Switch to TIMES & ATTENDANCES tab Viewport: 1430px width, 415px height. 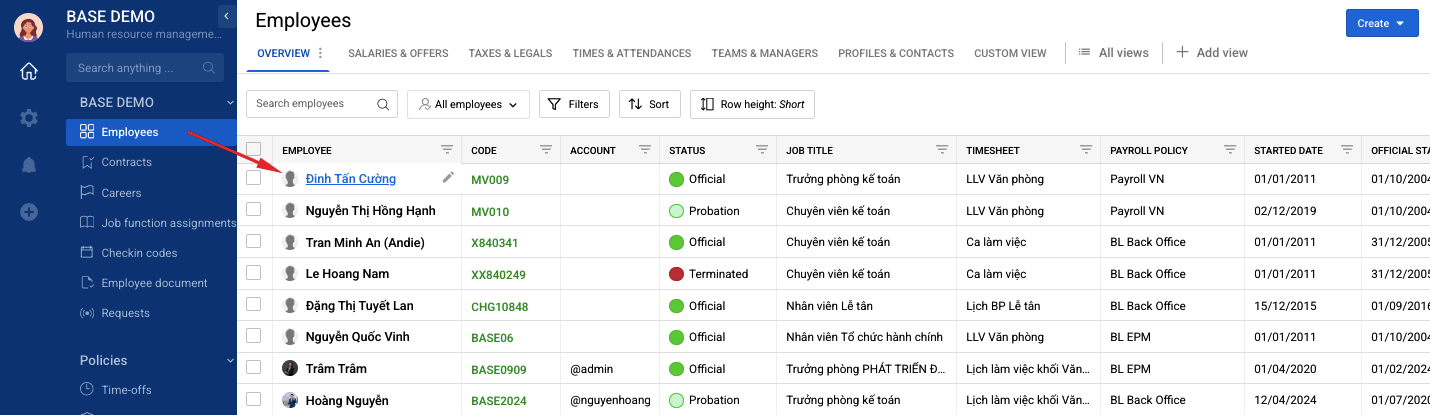point(632,53)
